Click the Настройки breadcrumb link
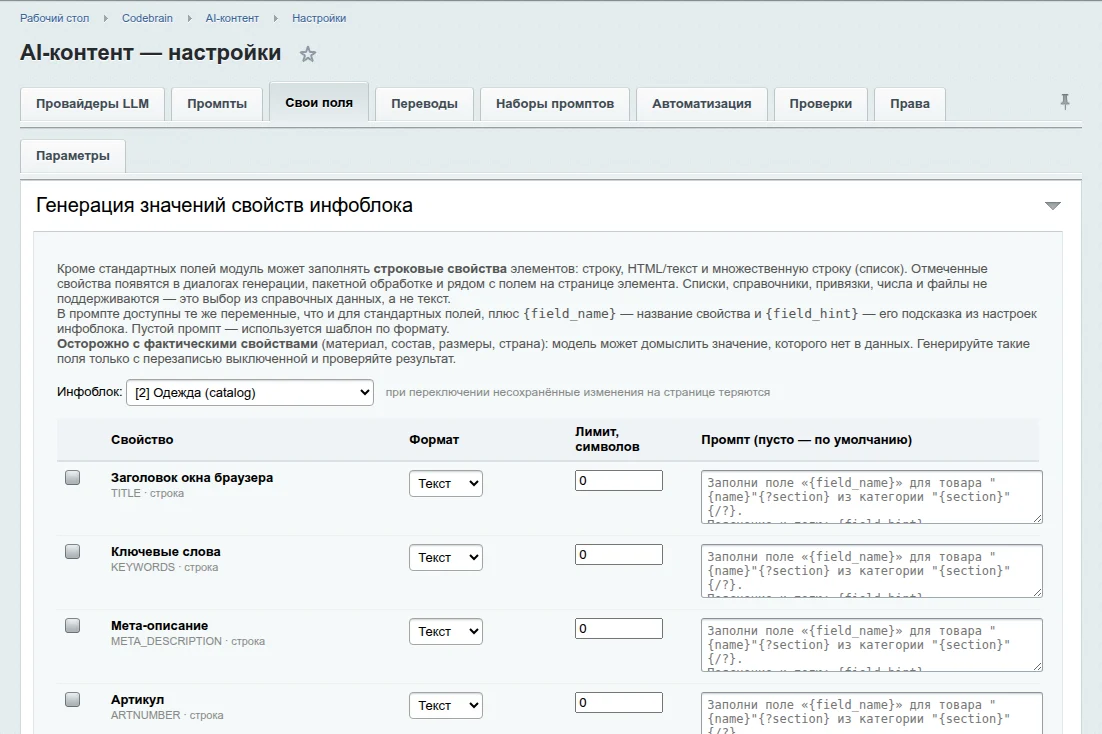 tap(319, 18)
